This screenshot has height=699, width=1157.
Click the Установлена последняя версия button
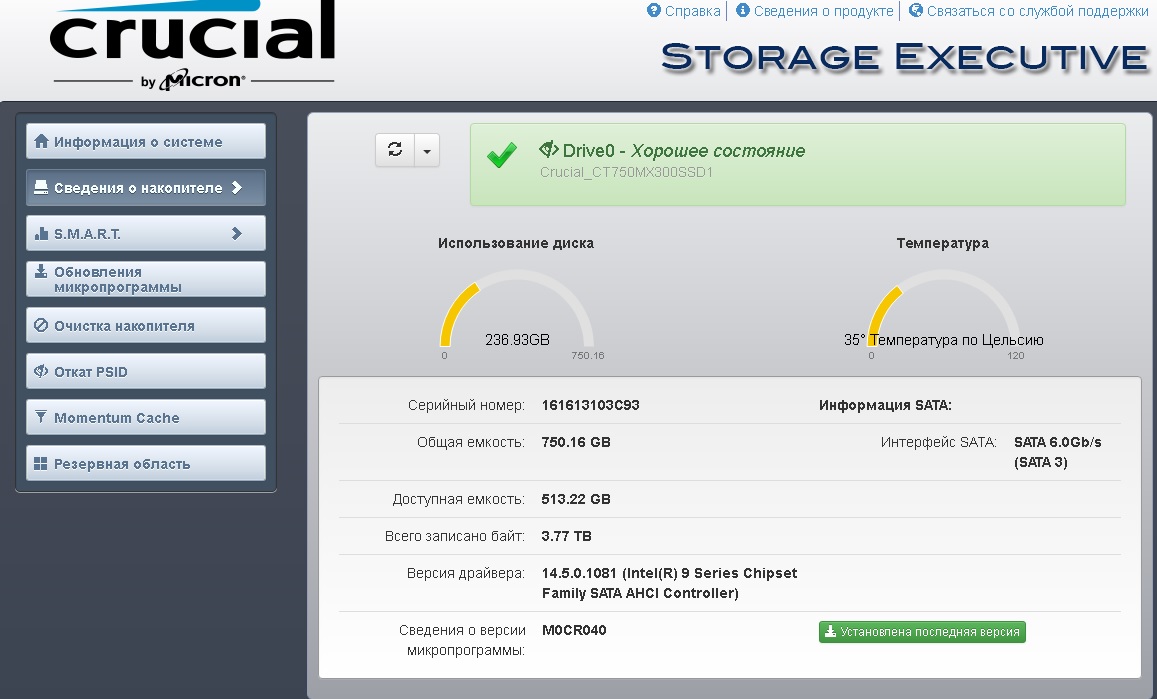point(922,632)
